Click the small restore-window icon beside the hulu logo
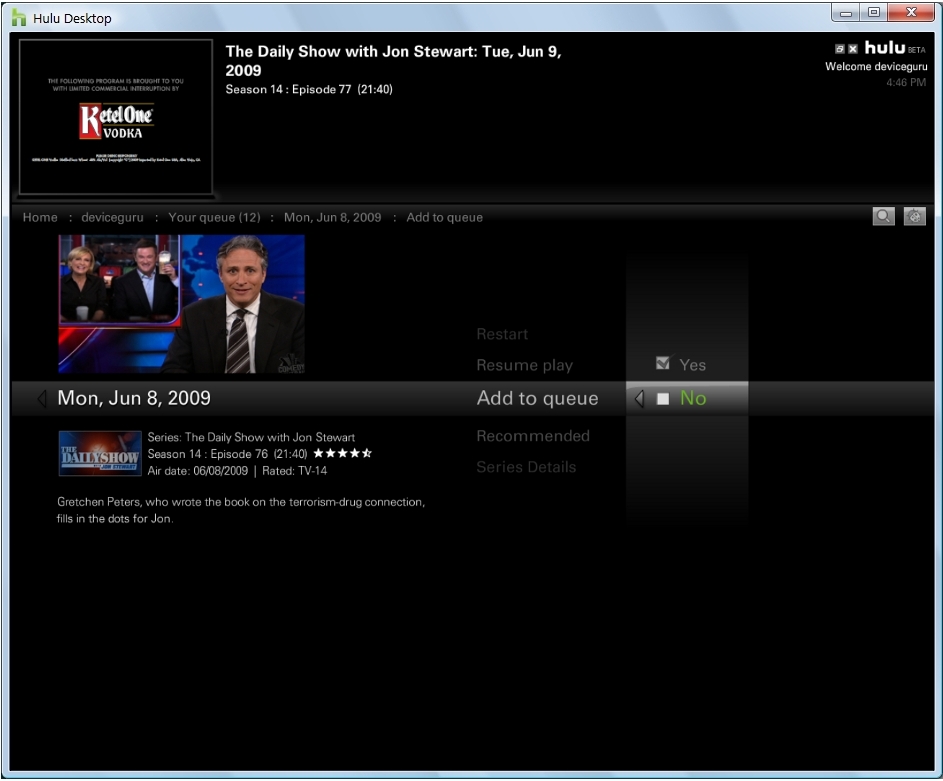The width and height of the screenshot is (943, 781). point(840,49)
